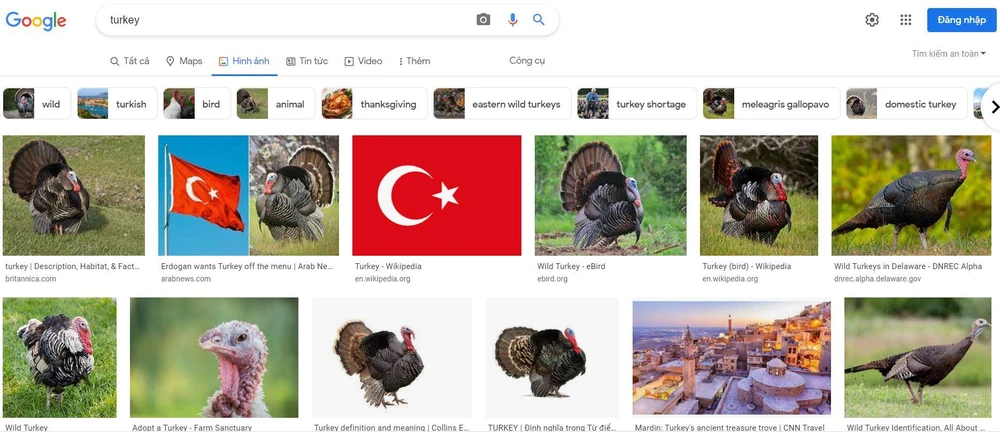Image resolution: width=1000 pixels, height=436 pixels.
Task: Click the 'Đăng nhập' sign-in button
Action: click(x=962, y=20)
